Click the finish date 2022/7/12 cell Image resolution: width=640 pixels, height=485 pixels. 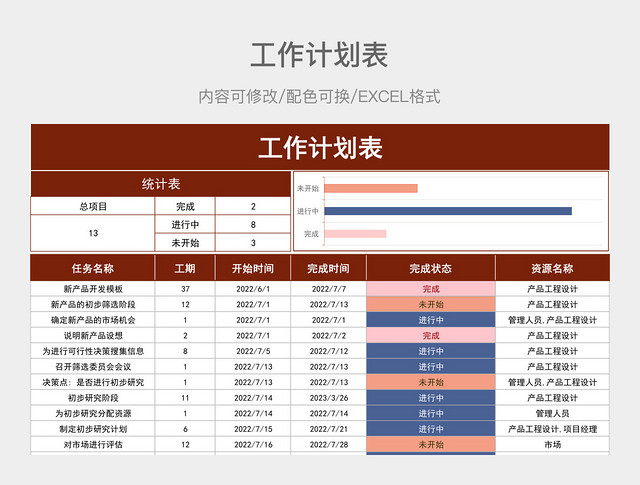(x=329, y=351)
